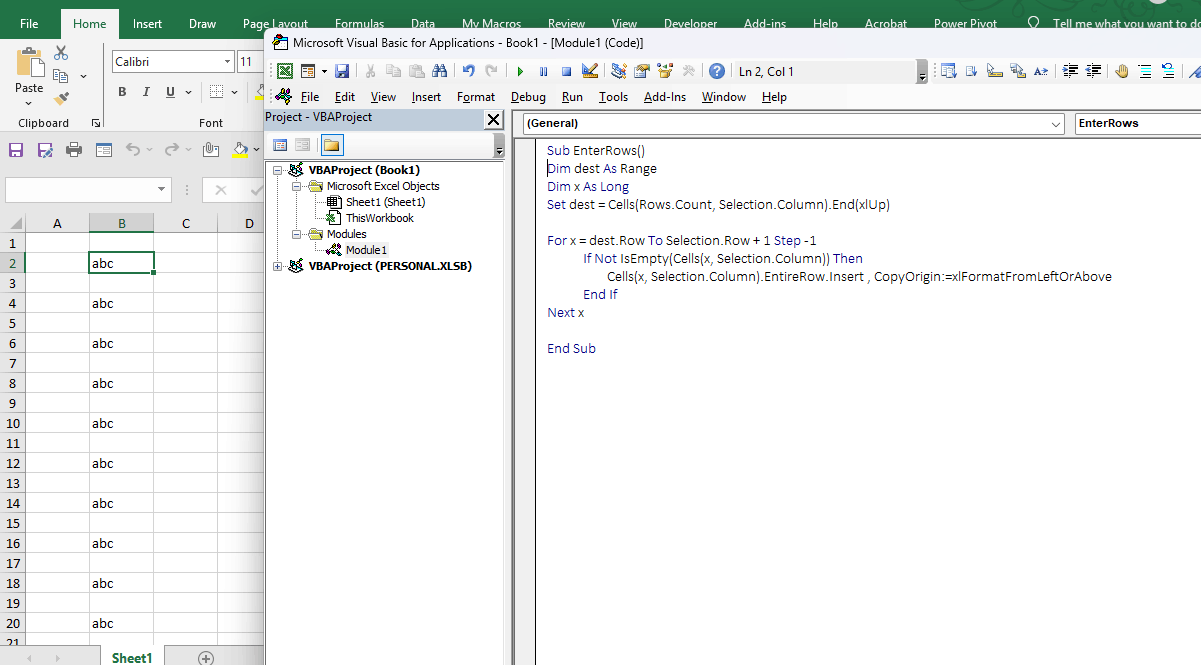Pause execution with the Break icon

coord(543,71)
